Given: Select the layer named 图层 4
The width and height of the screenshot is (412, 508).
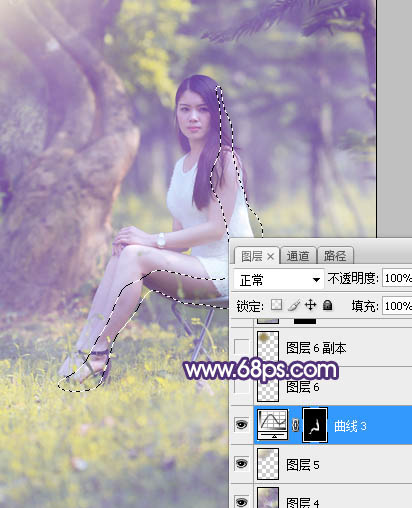Looking at the screenshot, I should (303, 502).
